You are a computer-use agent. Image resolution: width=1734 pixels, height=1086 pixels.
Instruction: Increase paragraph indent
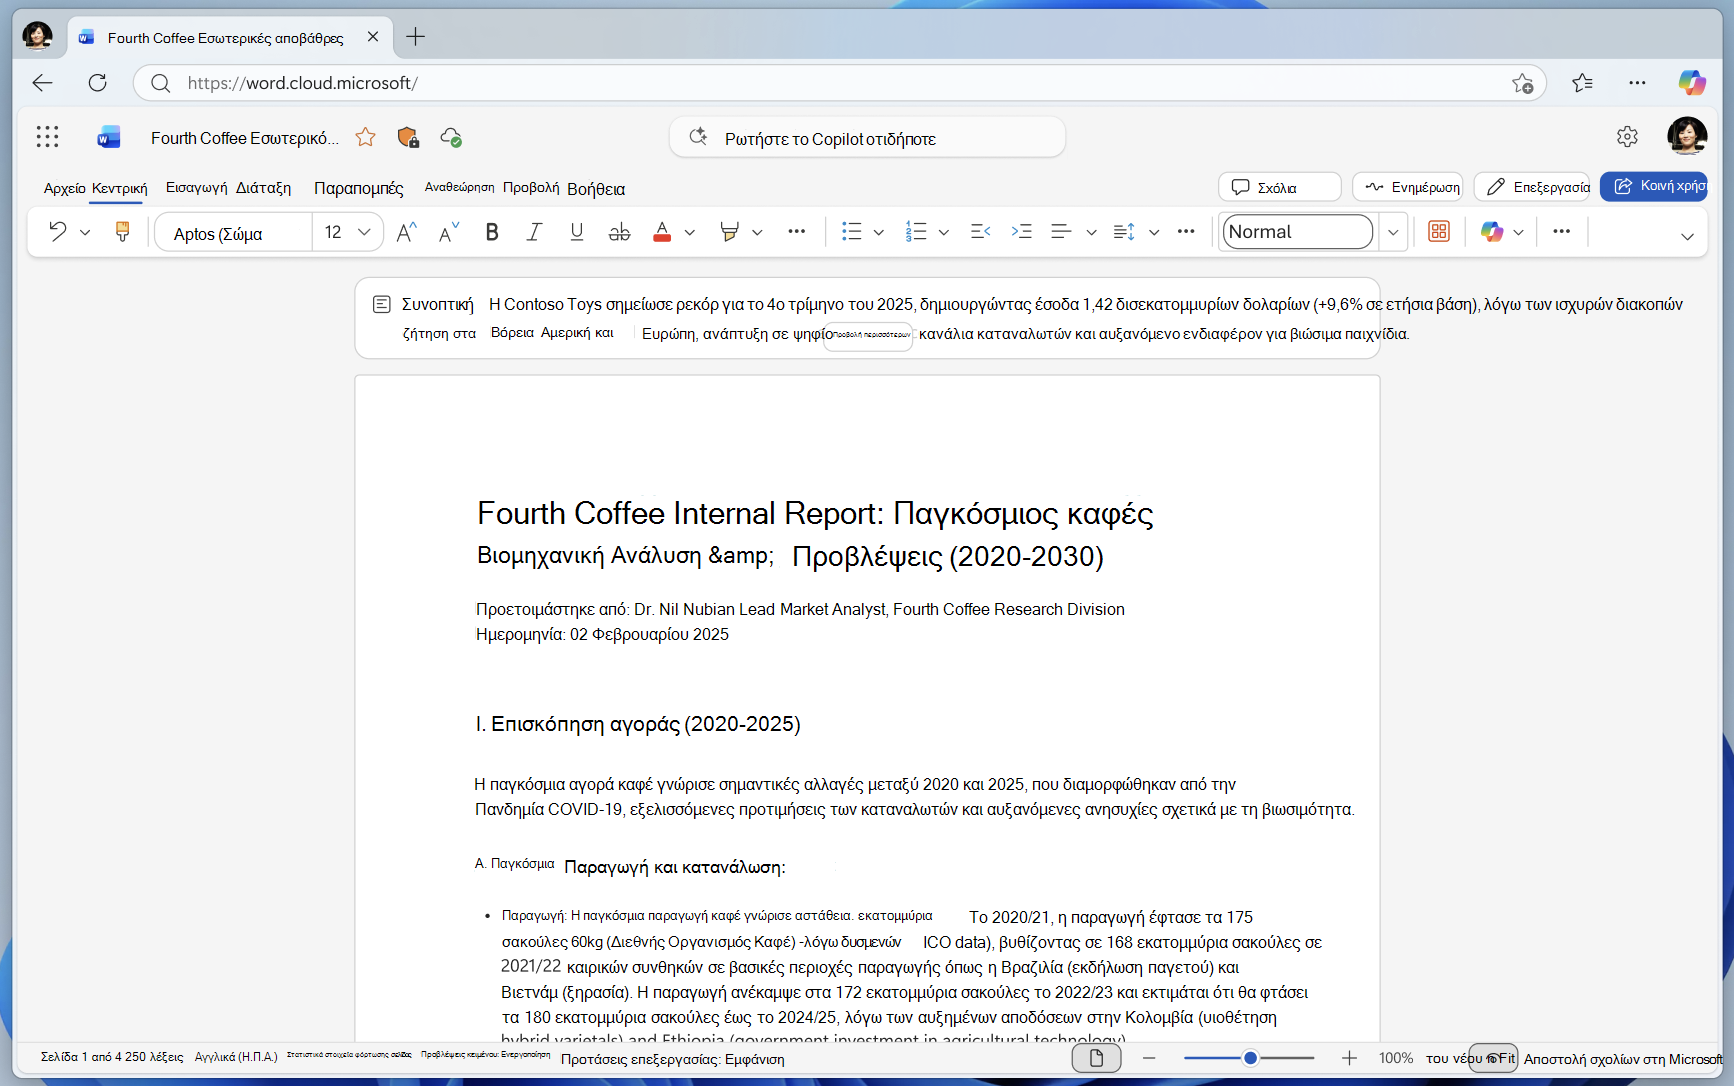point(1021,232)
